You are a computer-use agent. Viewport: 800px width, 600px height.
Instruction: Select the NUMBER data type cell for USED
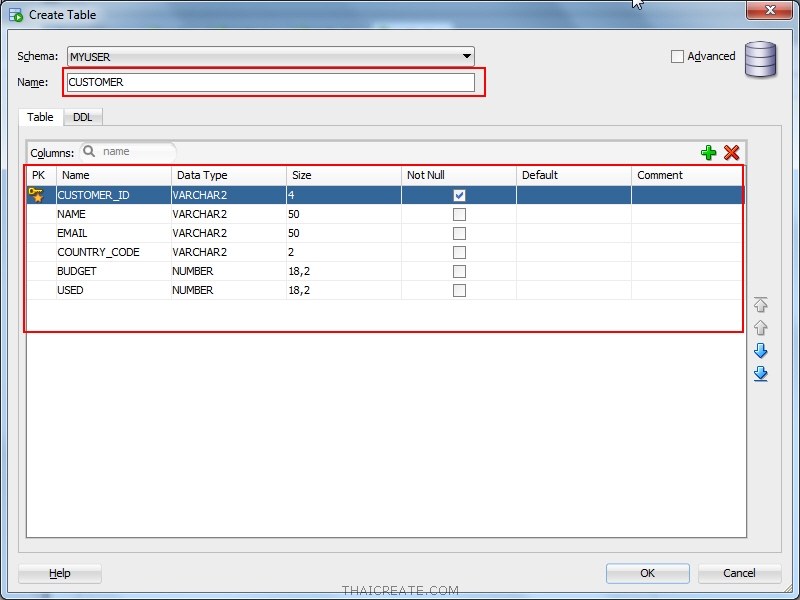(193, 290)
